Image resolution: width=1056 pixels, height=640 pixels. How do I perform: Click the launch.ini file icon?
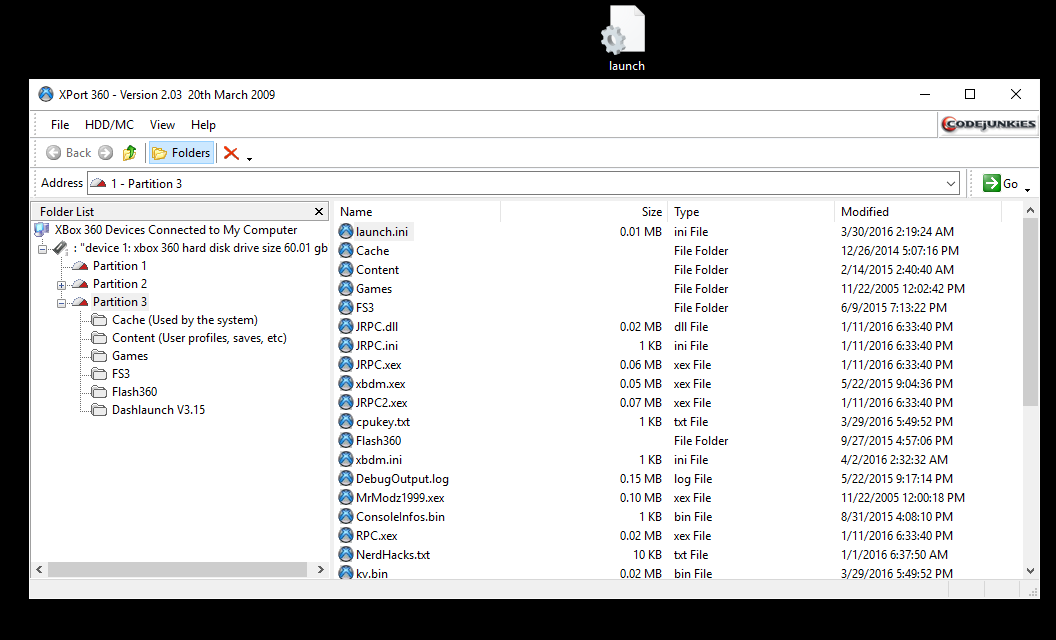coord(345,231)
